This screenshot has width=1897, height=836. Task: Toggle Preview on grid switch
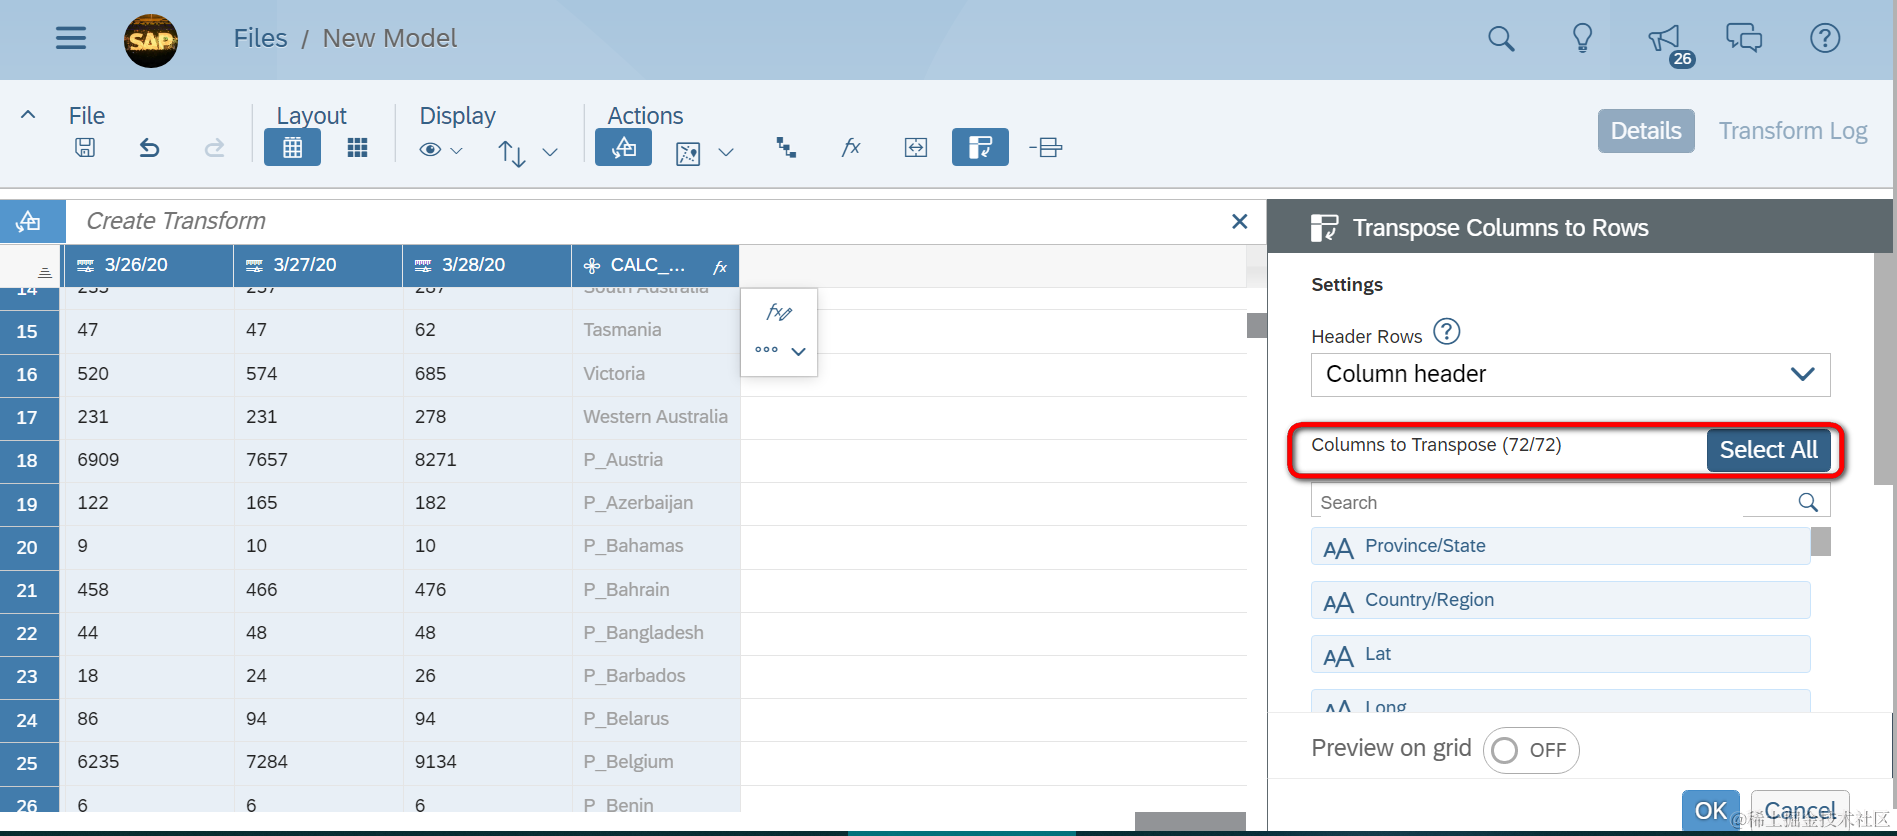[1531, 750]
